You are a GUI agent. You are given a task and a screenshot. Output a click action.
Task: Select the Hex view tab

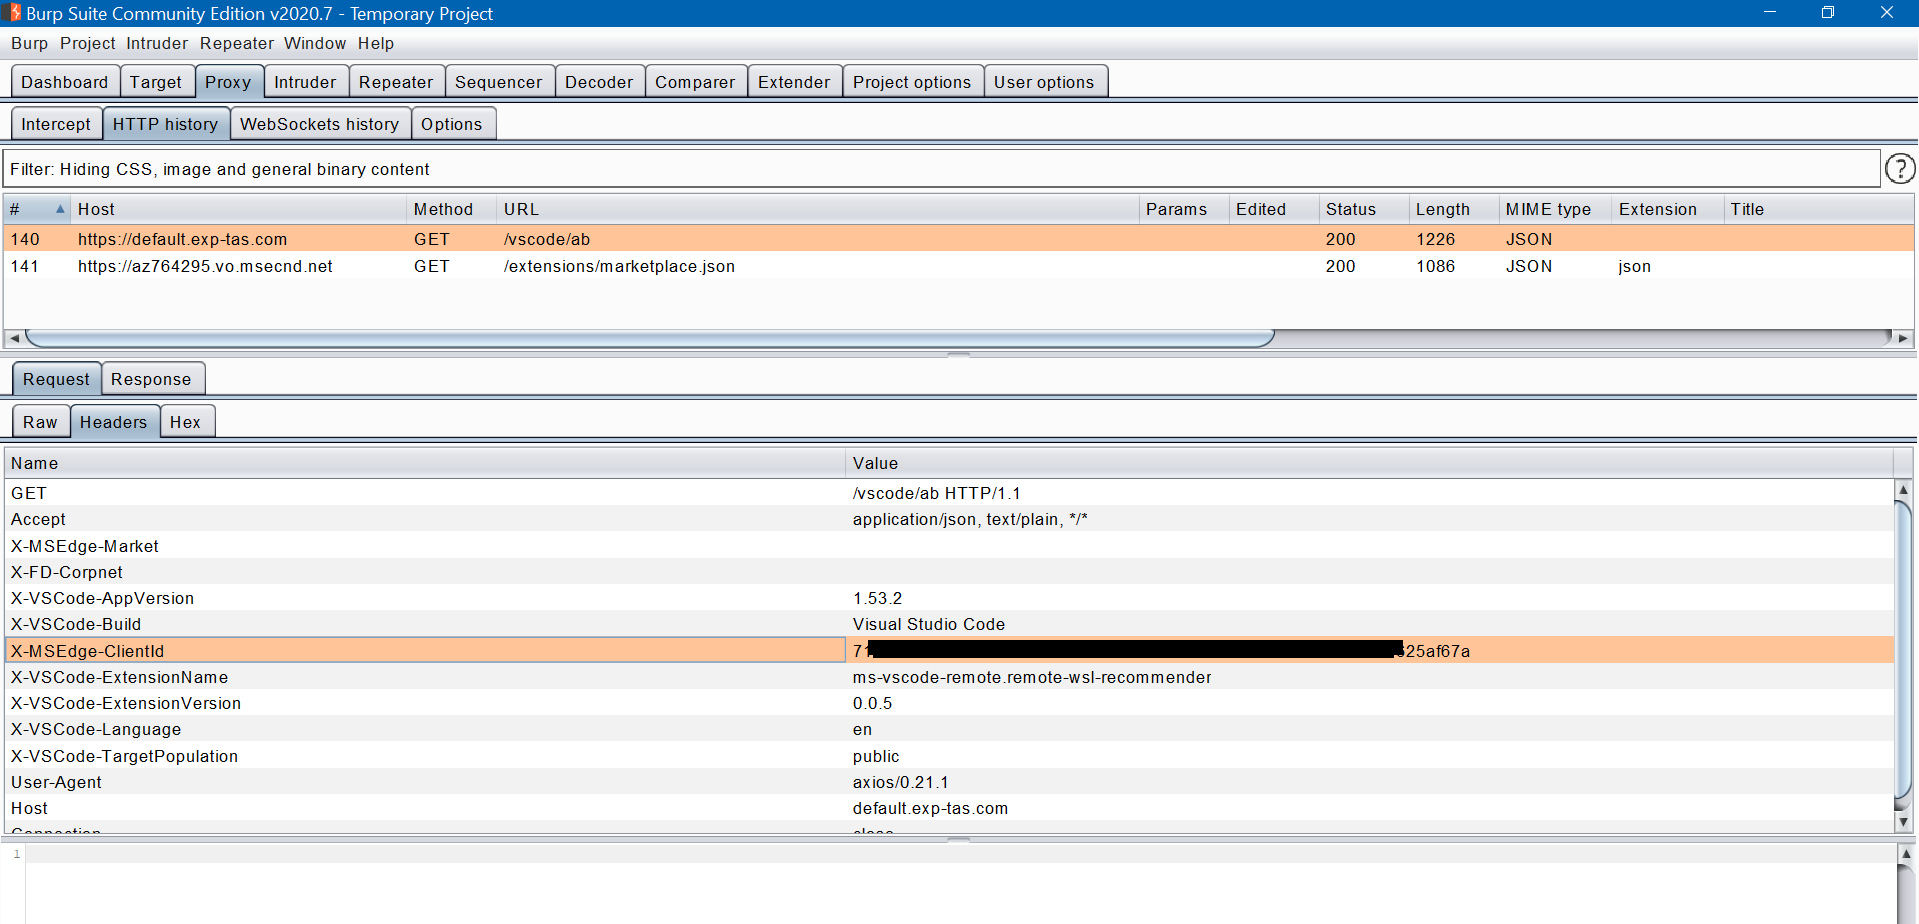tap(186, 421)
